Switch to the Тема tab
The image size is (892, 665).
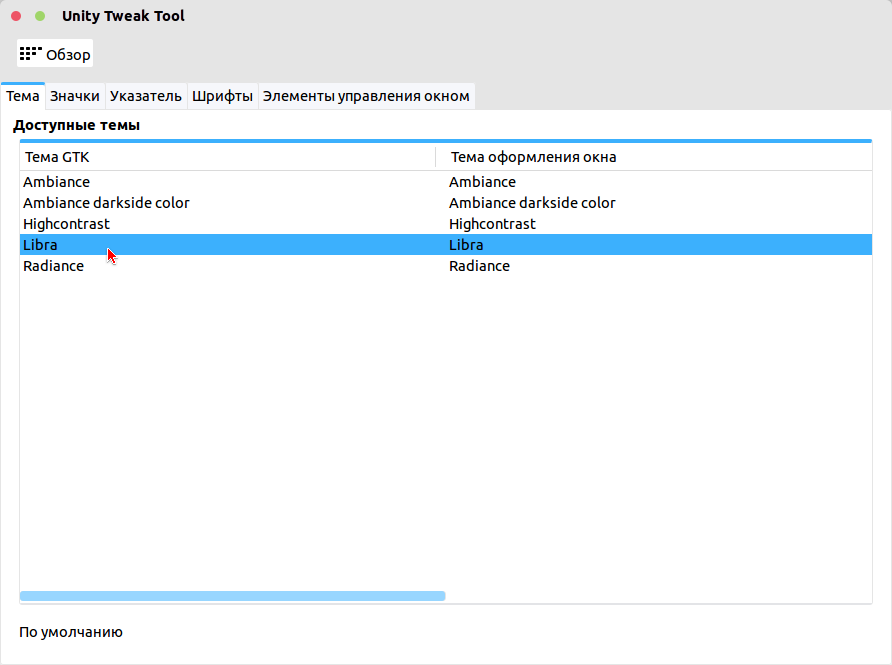tap(23, 96)
